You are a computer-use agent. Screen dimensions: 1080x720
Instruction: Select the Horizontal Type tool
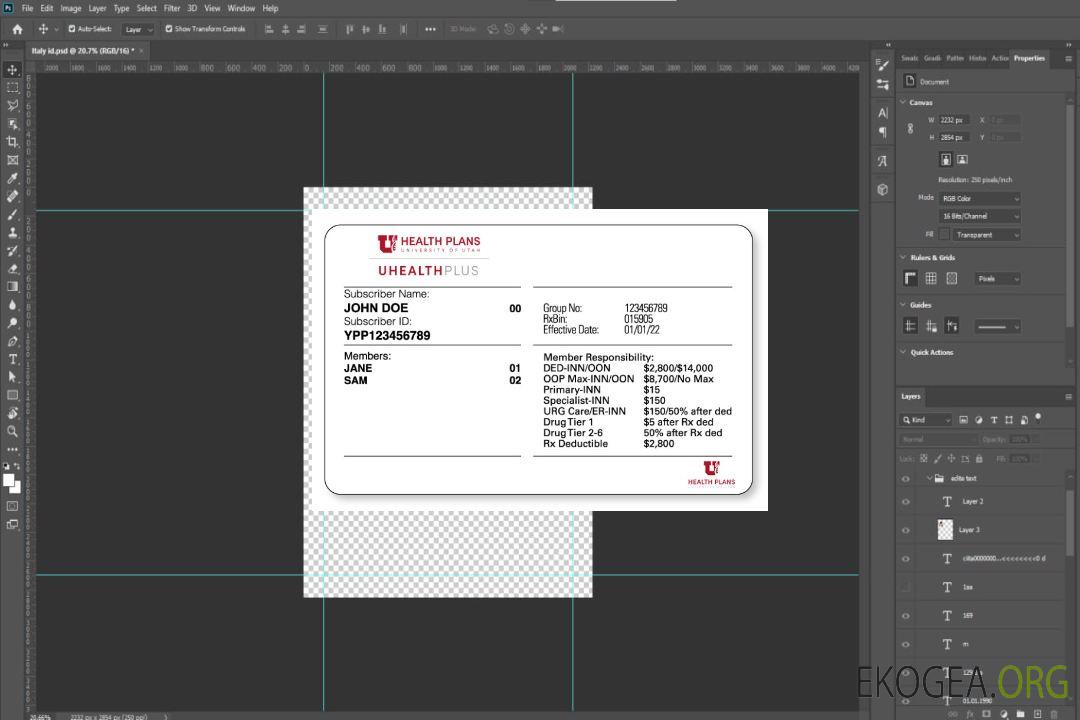pos(13,359)
